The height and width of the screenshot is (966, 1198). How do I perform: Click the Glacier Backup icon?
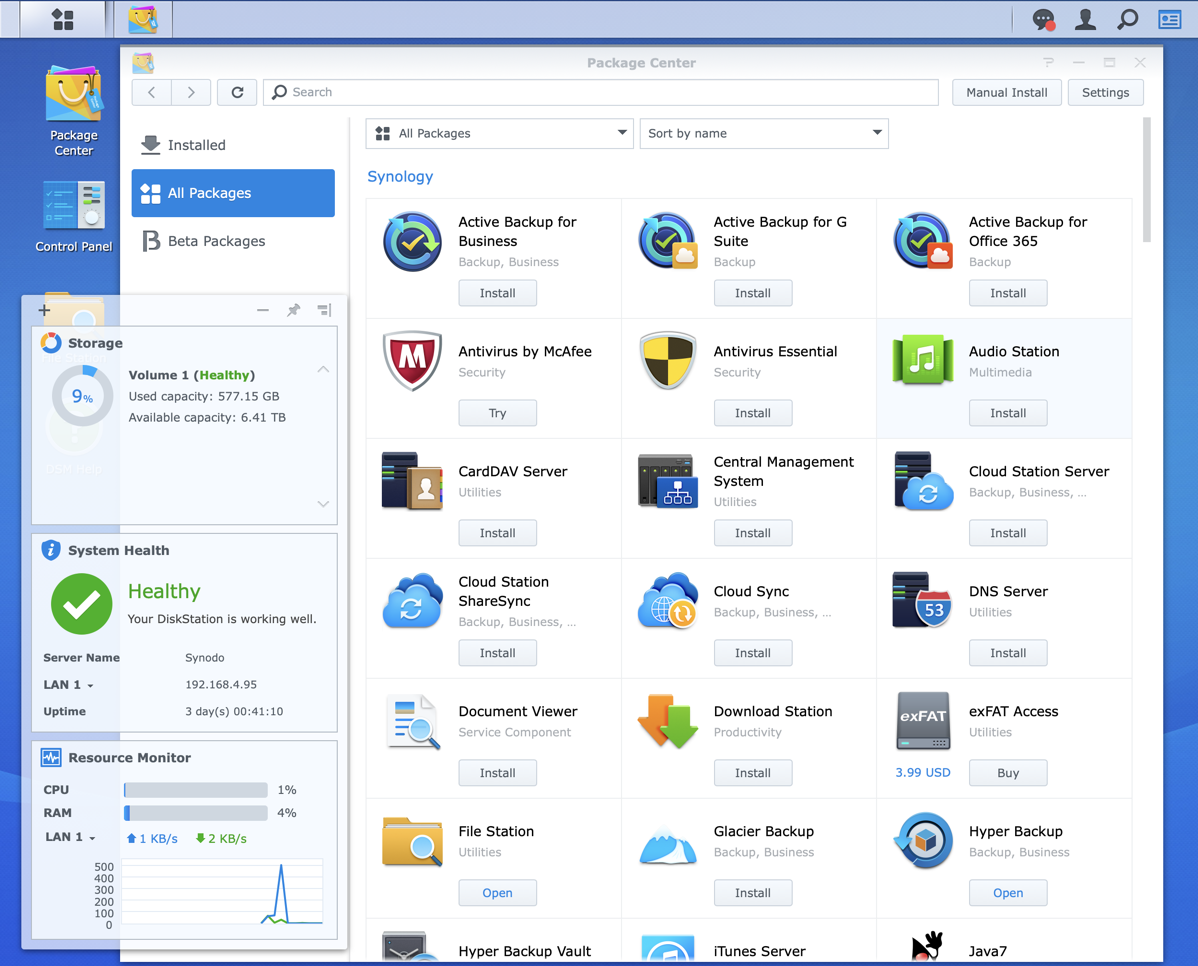coord(668,847)
